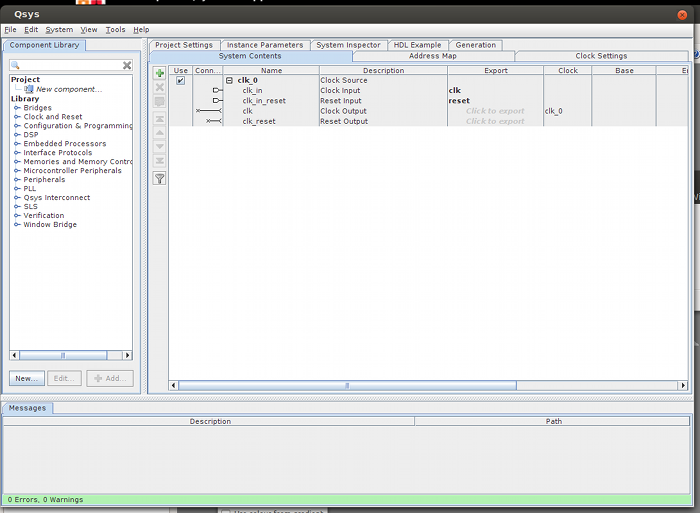The height and width of the screenshot is (513, 700).
Task: Click the move to bottom arrow icon
Action: click(x=159, y=161)
